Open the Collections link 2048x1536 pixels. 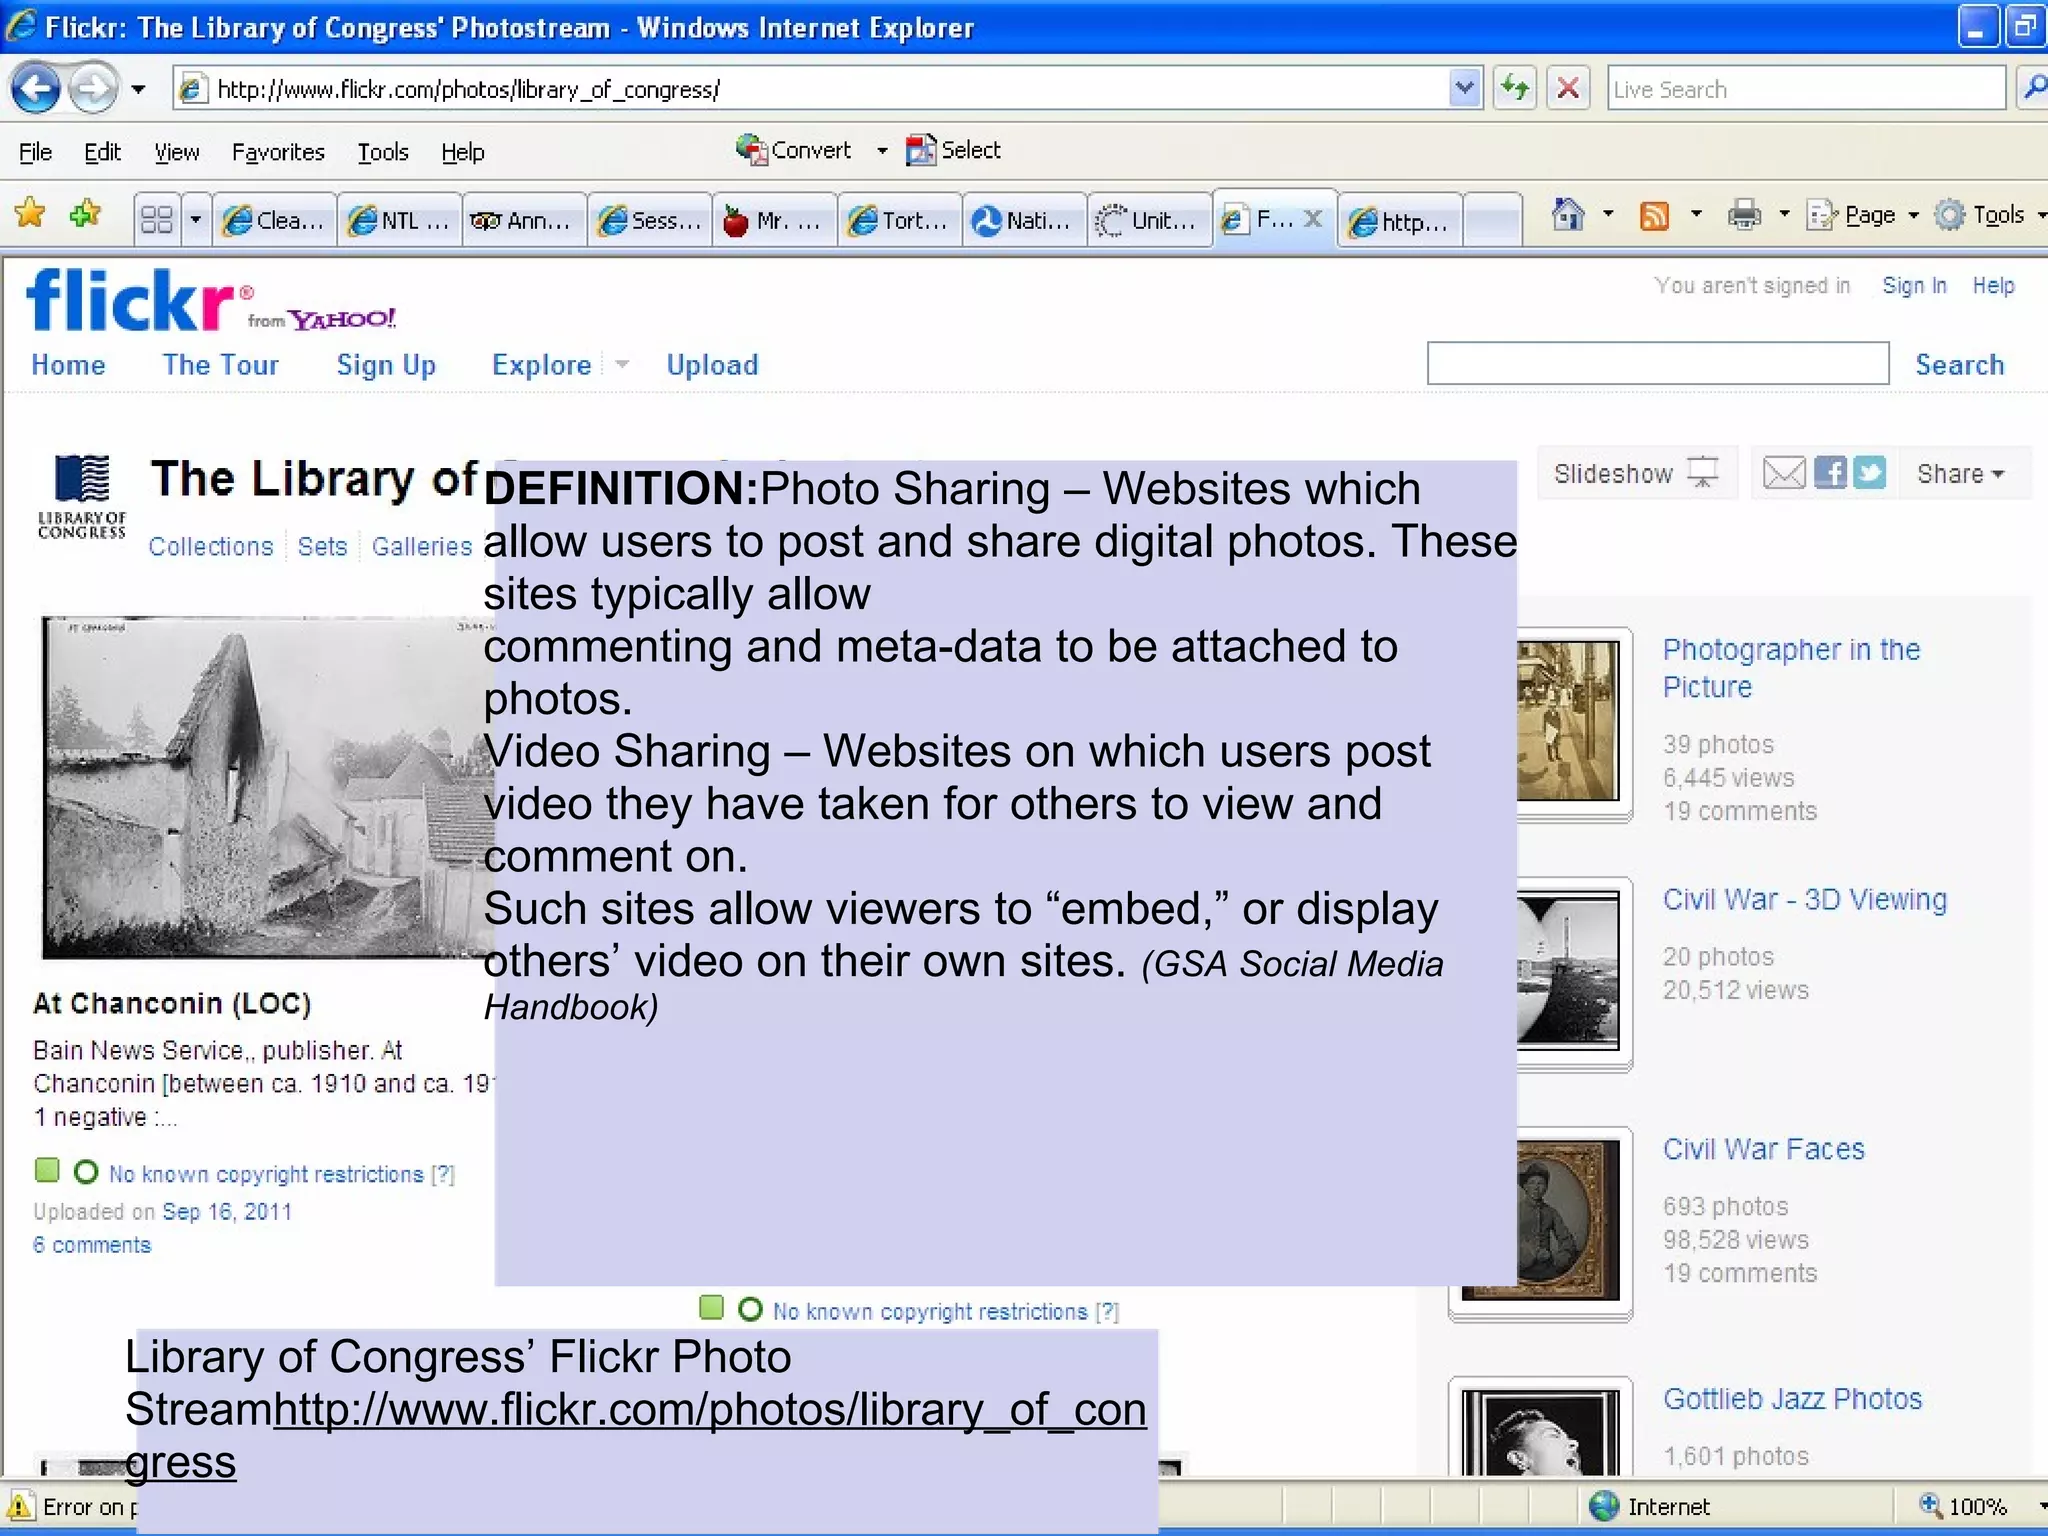[211, 546]
